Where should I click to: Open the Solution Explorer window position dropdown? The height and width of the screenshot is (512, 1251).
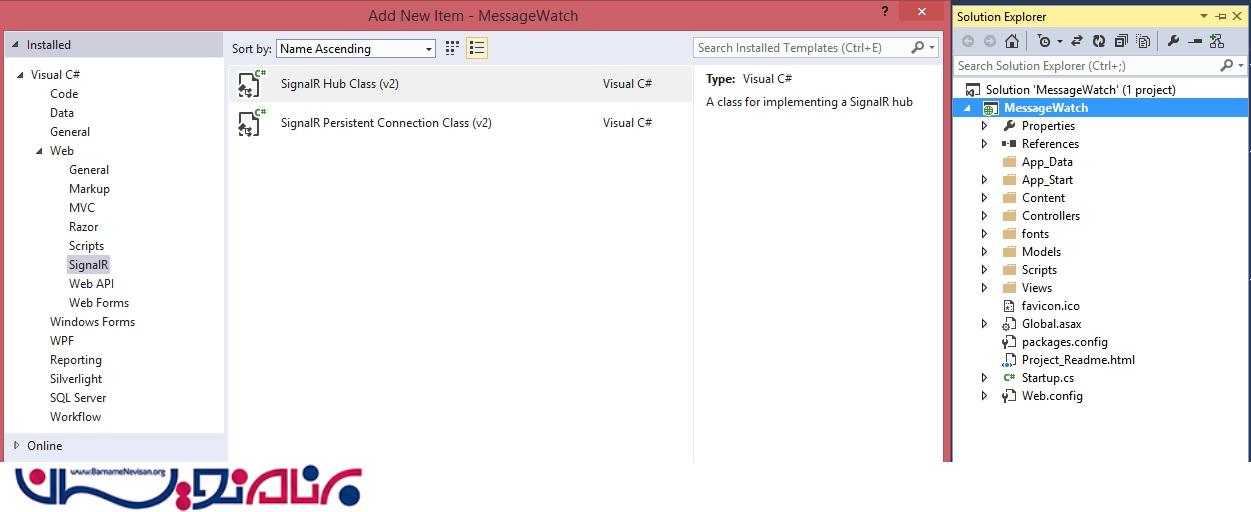click(x=1204, y=16)
